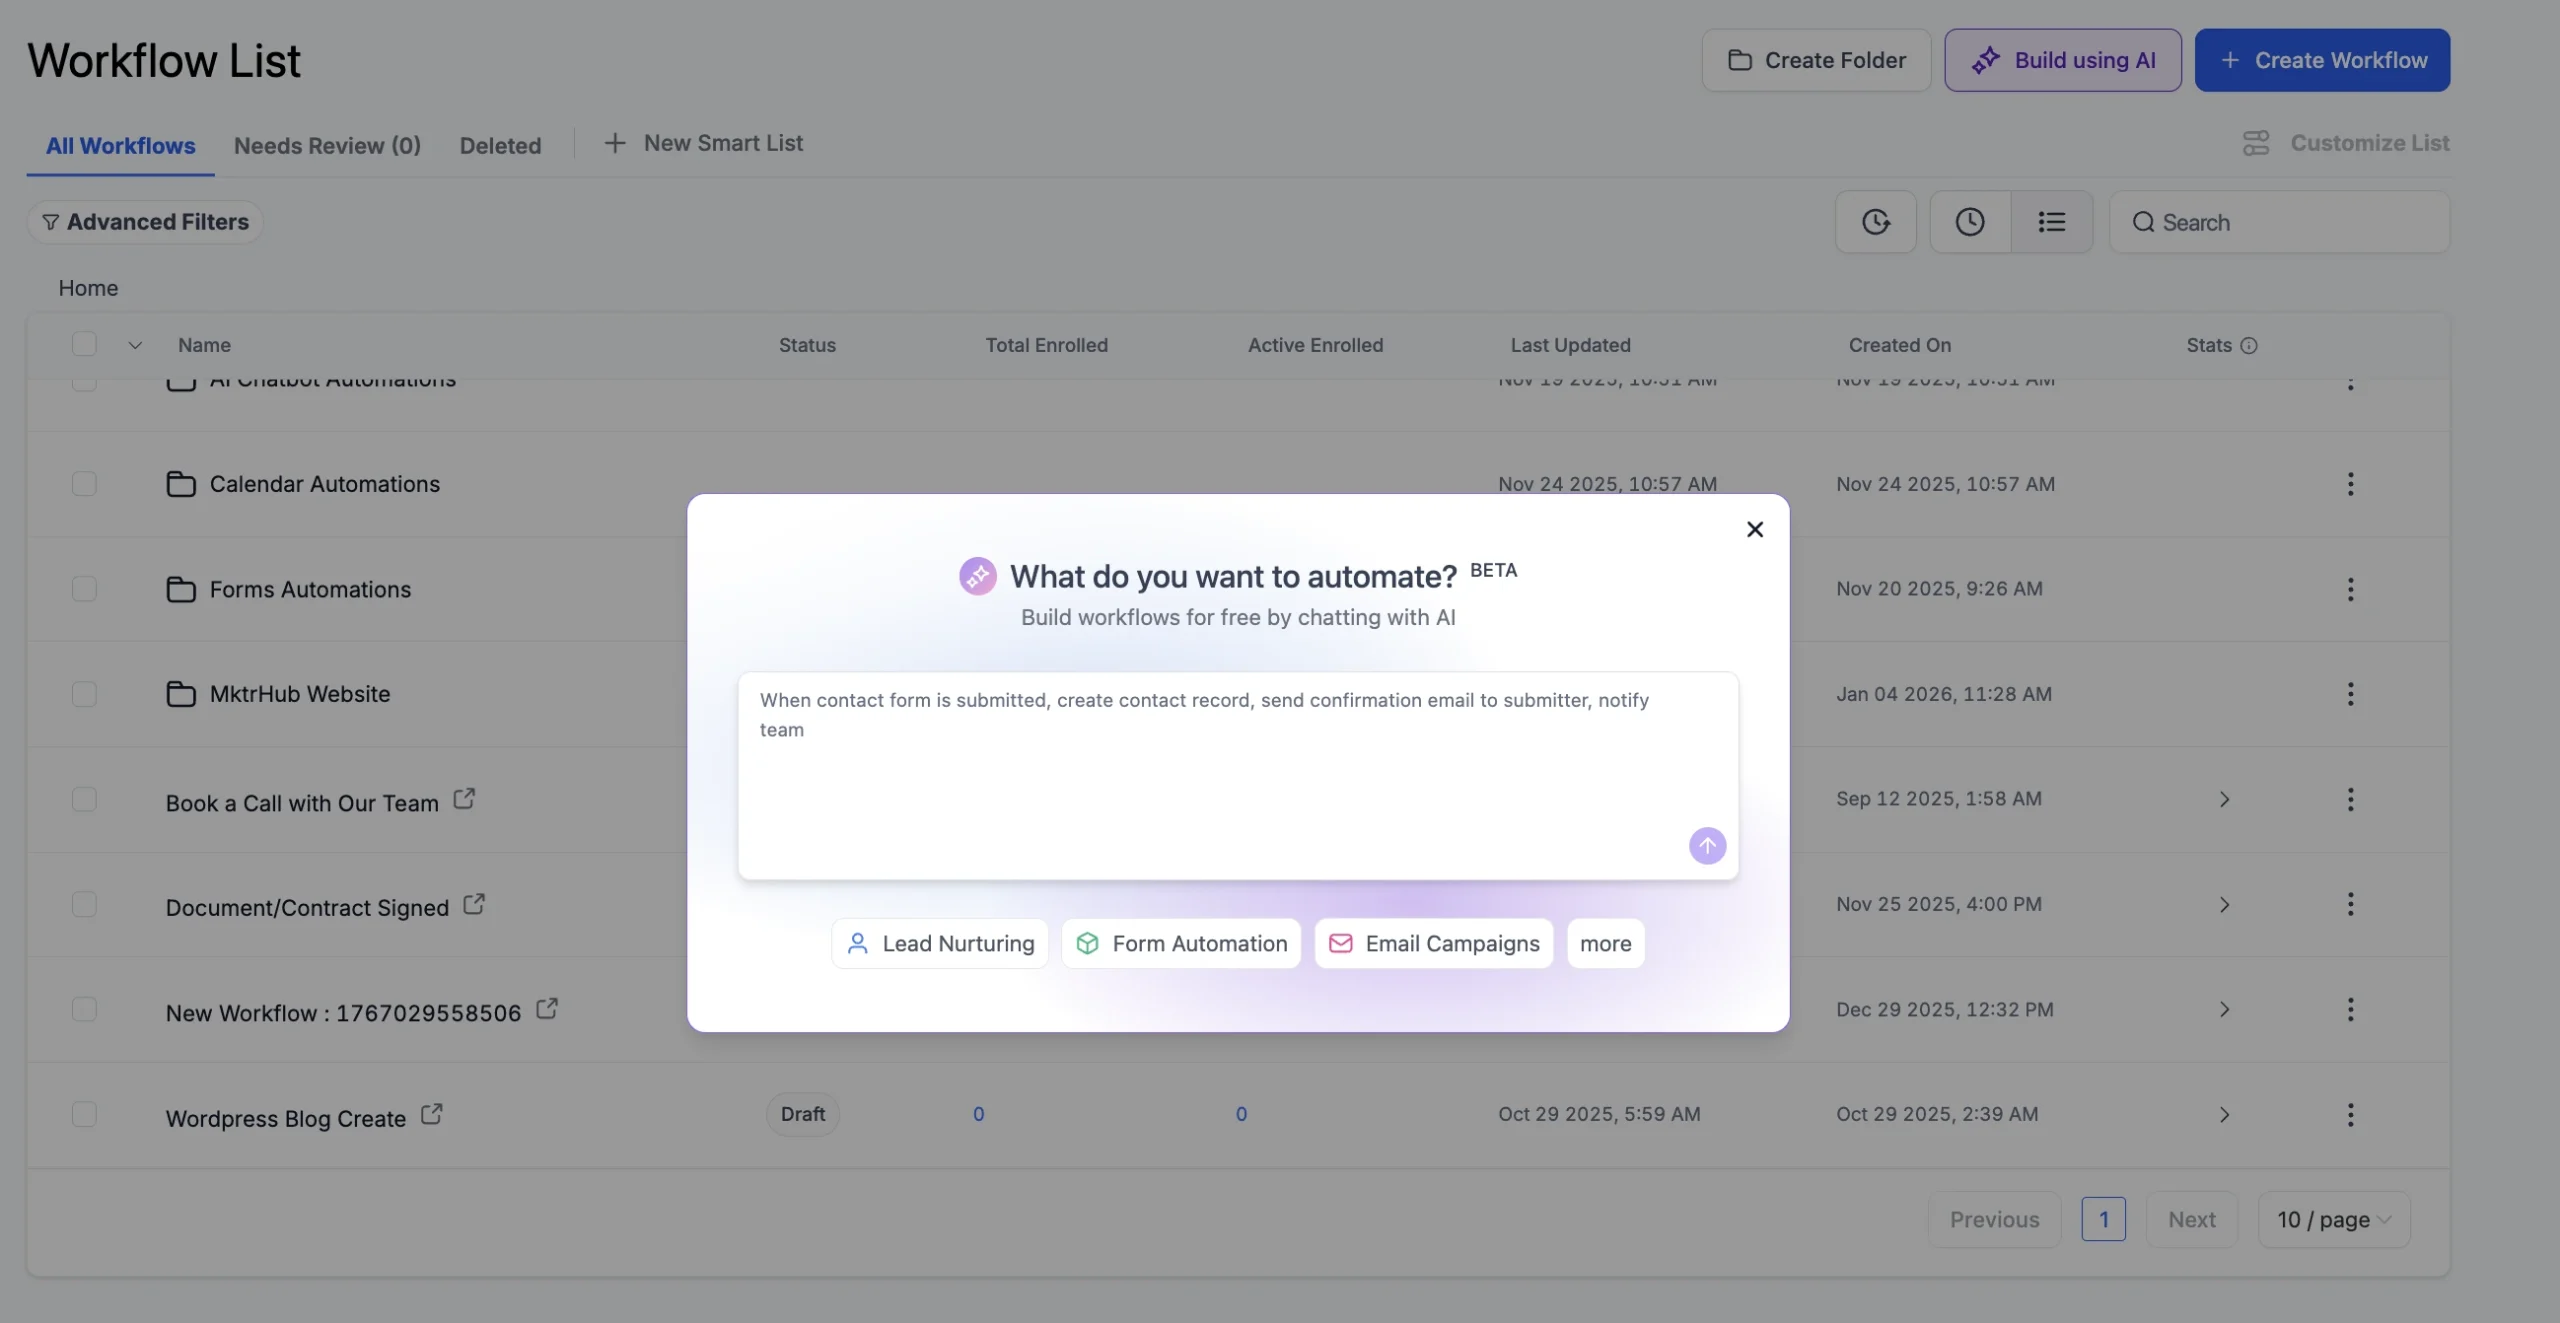The height and width of the screenshot is (1323, 2560).
Task: Click the Next page button
Action: click(2191, 1219)
